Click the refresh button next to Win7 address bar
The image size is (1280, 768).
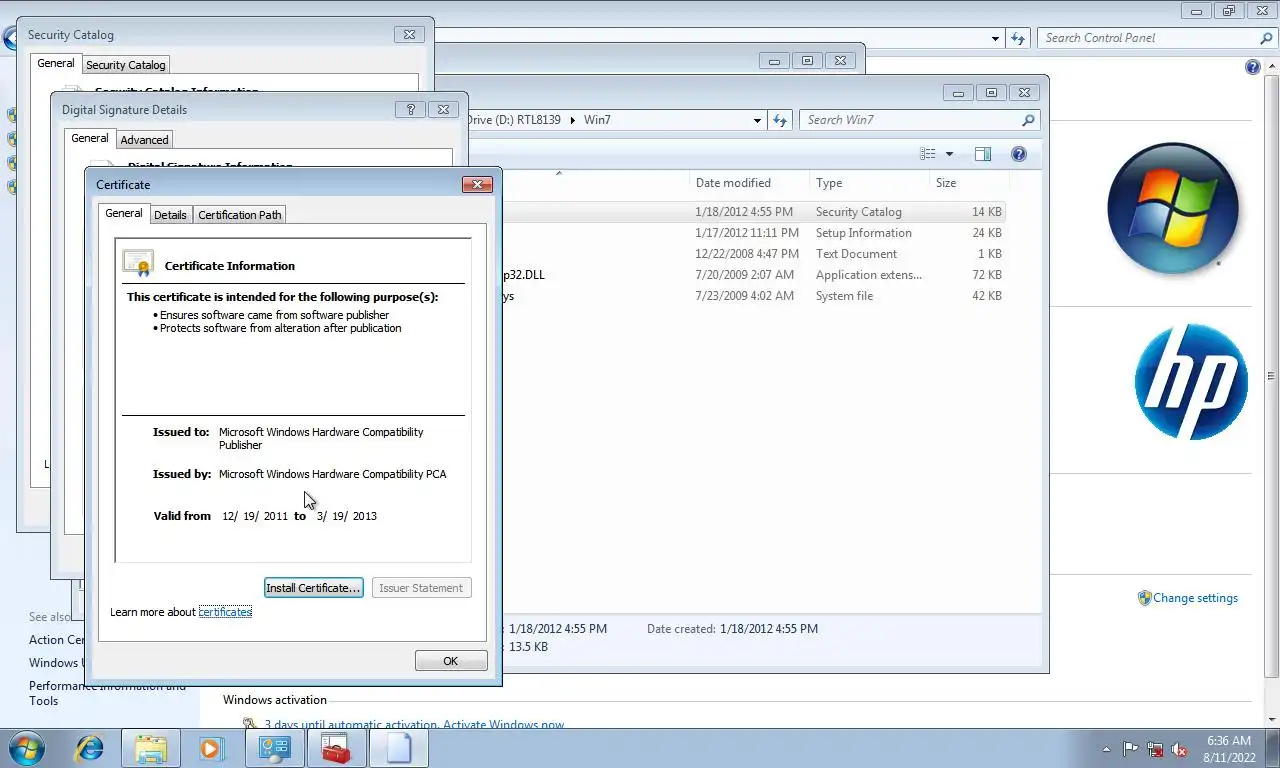point(780,120)
